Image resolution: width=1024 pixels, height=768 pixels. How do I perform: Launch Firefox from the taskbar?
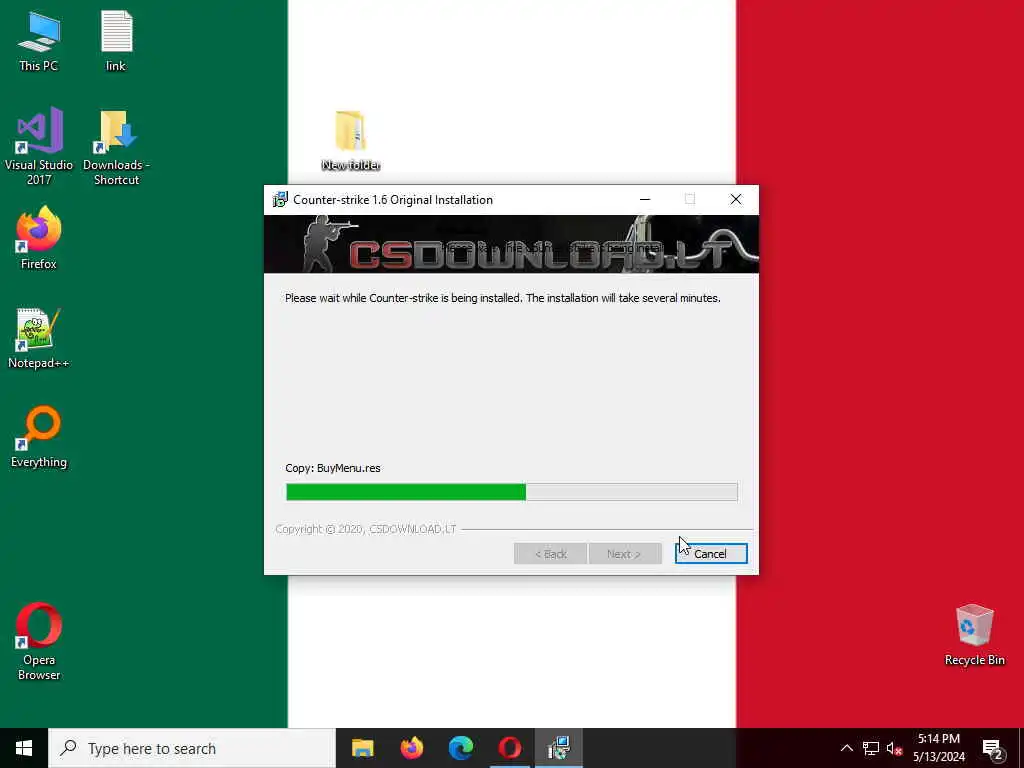point(411,748)
